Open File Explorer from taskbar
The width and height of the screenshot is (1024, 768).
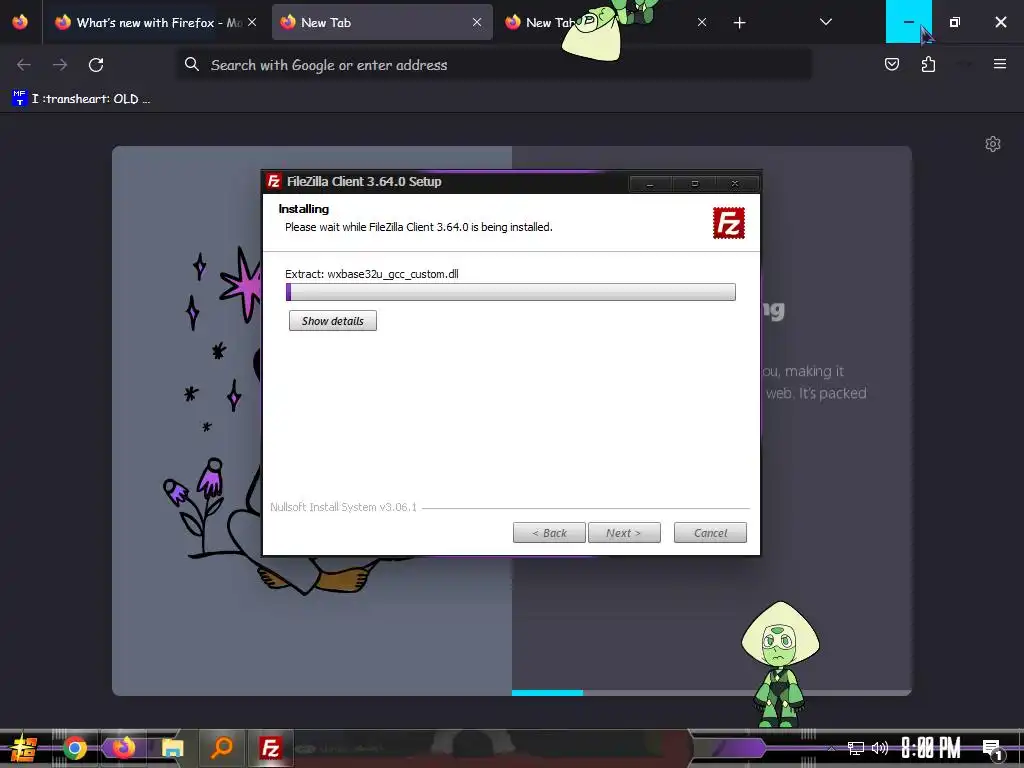coord(172,748)
